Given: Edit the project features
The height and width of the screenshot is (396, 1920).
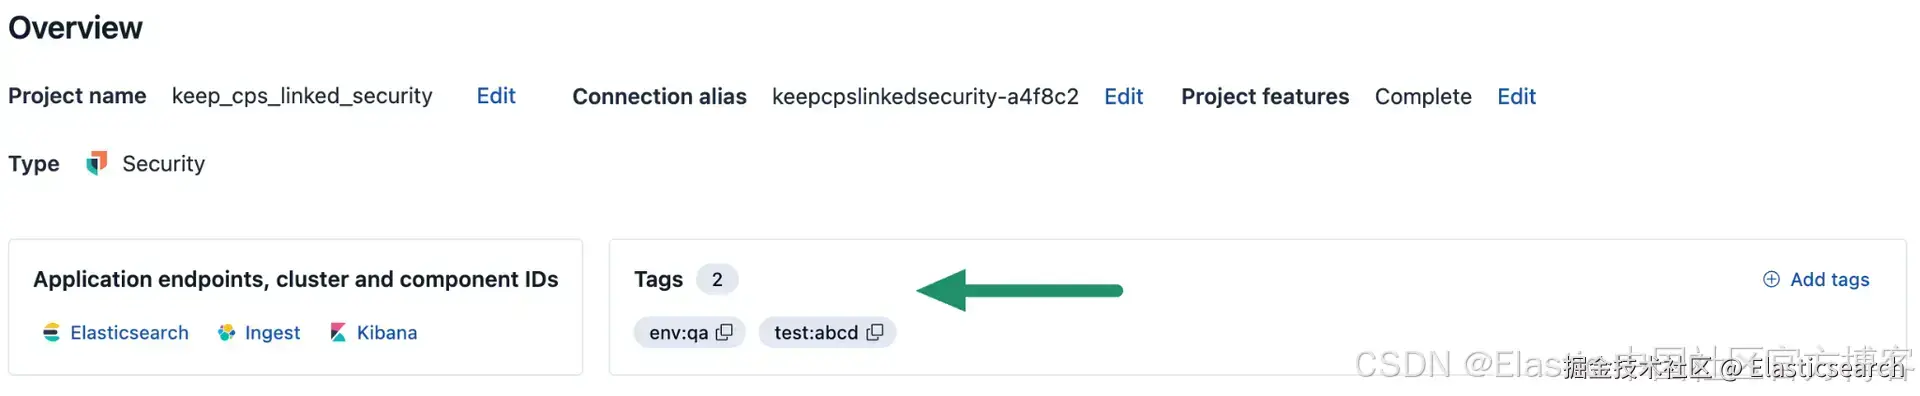Looking at the screenshot, I should (1516, 96).
